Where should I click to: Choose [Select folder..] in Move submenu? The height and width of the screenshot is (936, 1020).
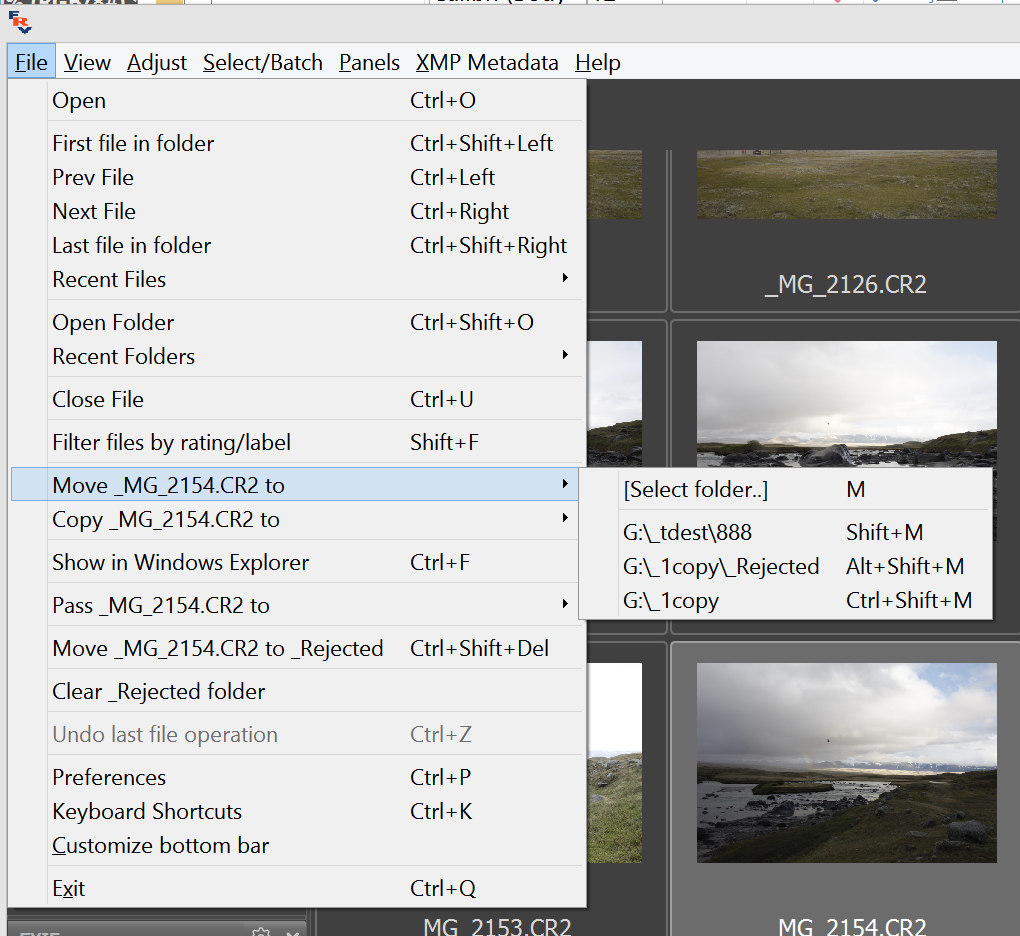click(695, 490)
